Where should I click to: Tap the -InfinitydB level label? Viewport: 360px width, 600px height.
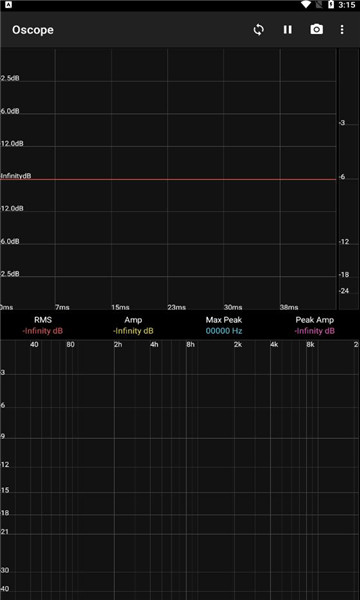click(x=16, y=176)
